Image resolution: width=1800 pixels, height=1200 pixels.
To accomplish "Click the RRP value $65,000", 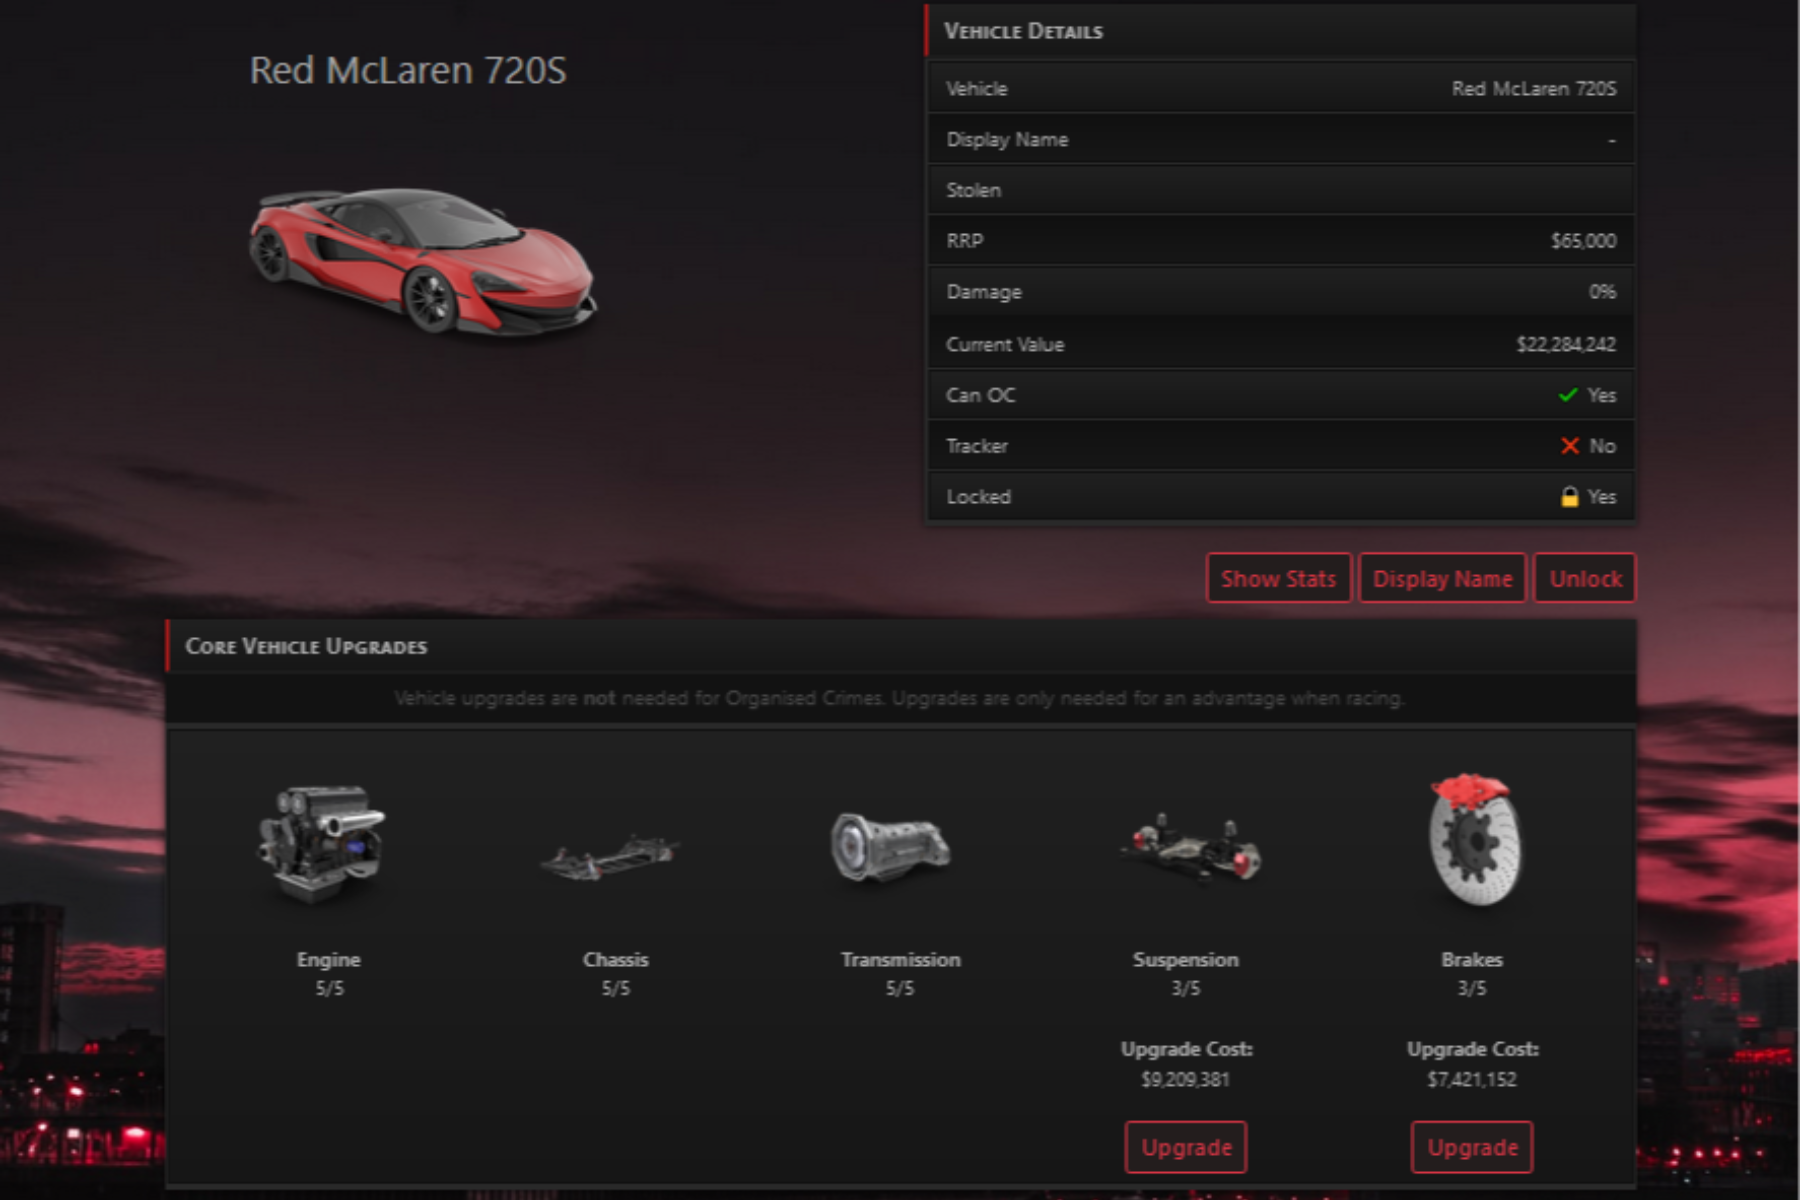I will 1583,241.
